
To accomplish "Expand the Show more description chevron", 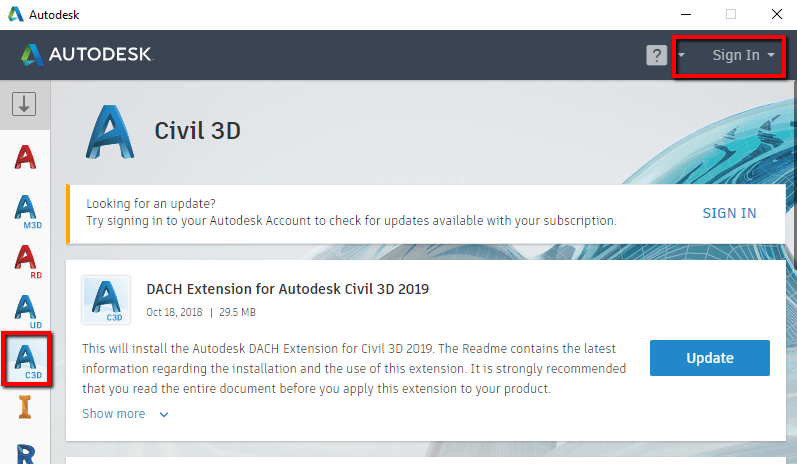I will (164, 414).
